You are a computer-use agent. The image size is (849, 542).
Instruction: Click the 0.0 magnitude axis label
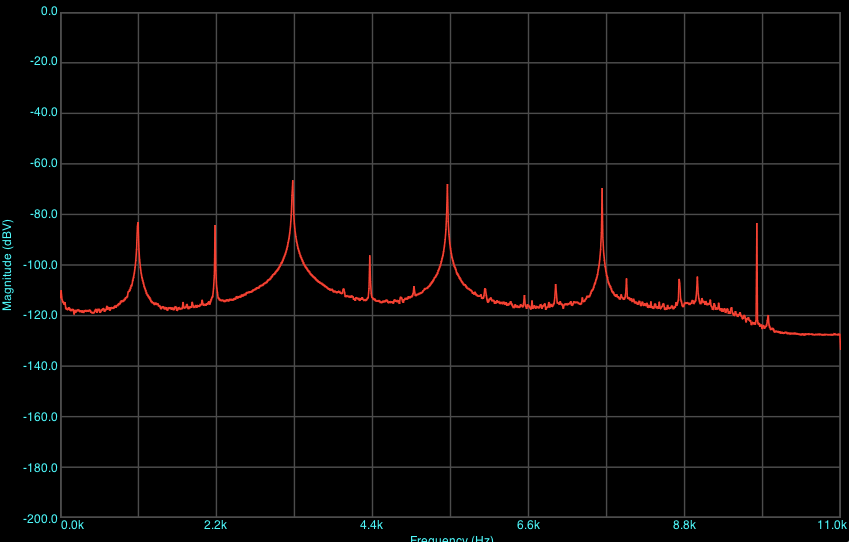point(49,11)
